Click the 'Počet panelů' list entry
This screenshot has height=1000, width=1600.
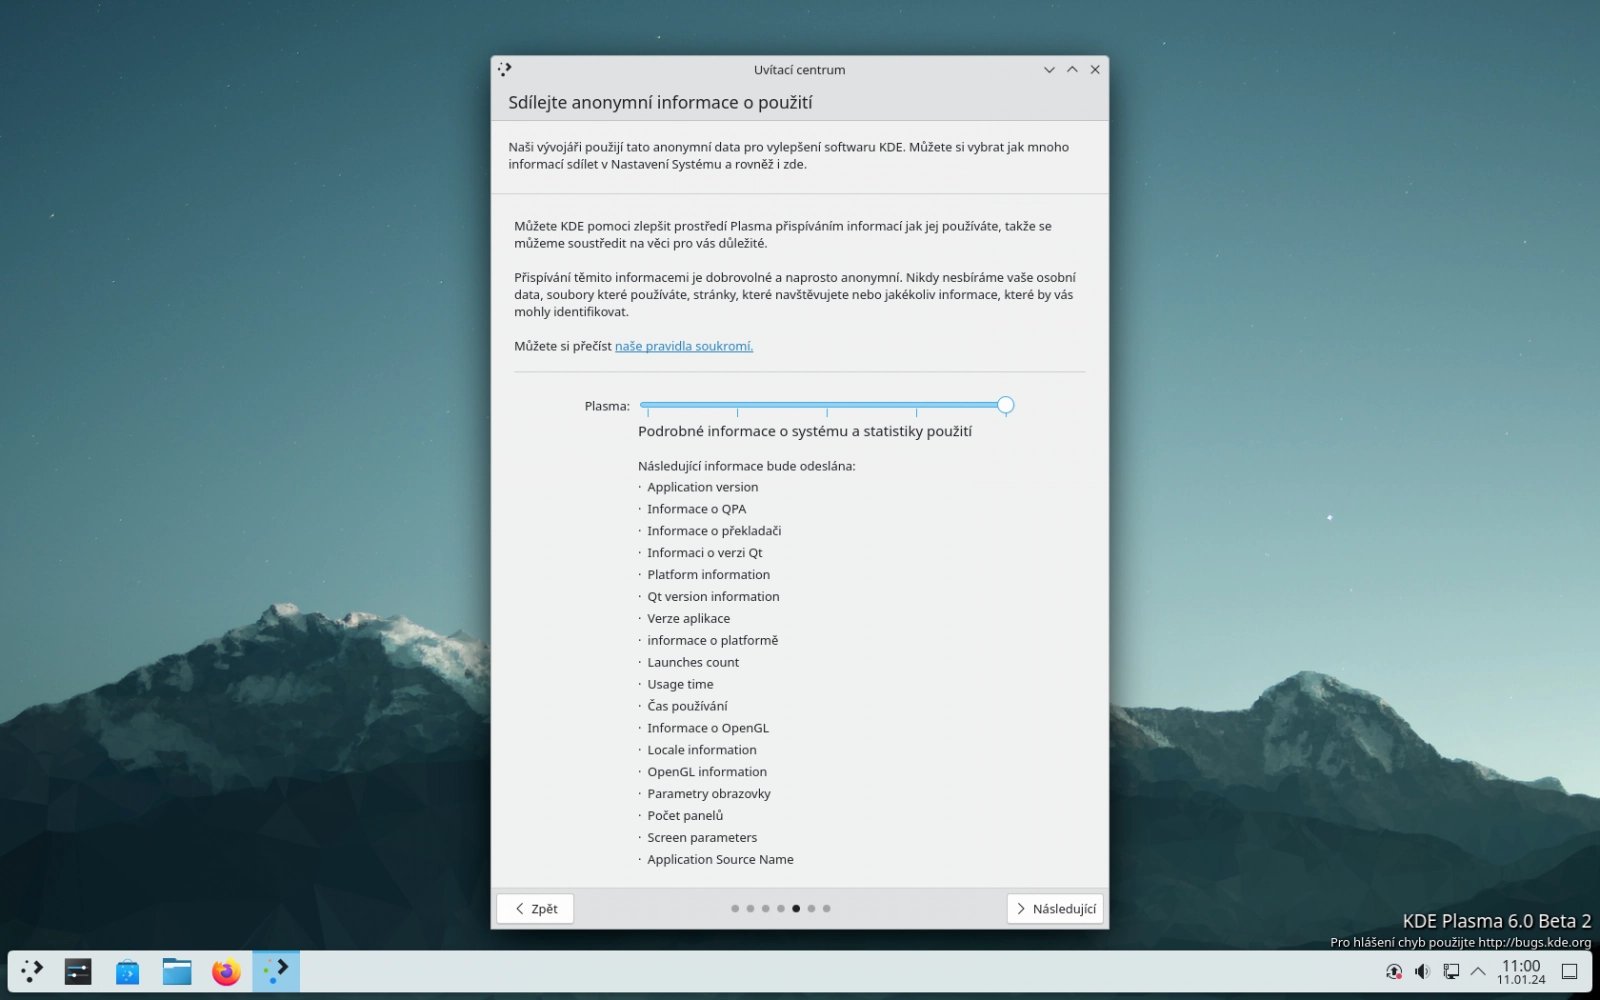coord(685,816)
